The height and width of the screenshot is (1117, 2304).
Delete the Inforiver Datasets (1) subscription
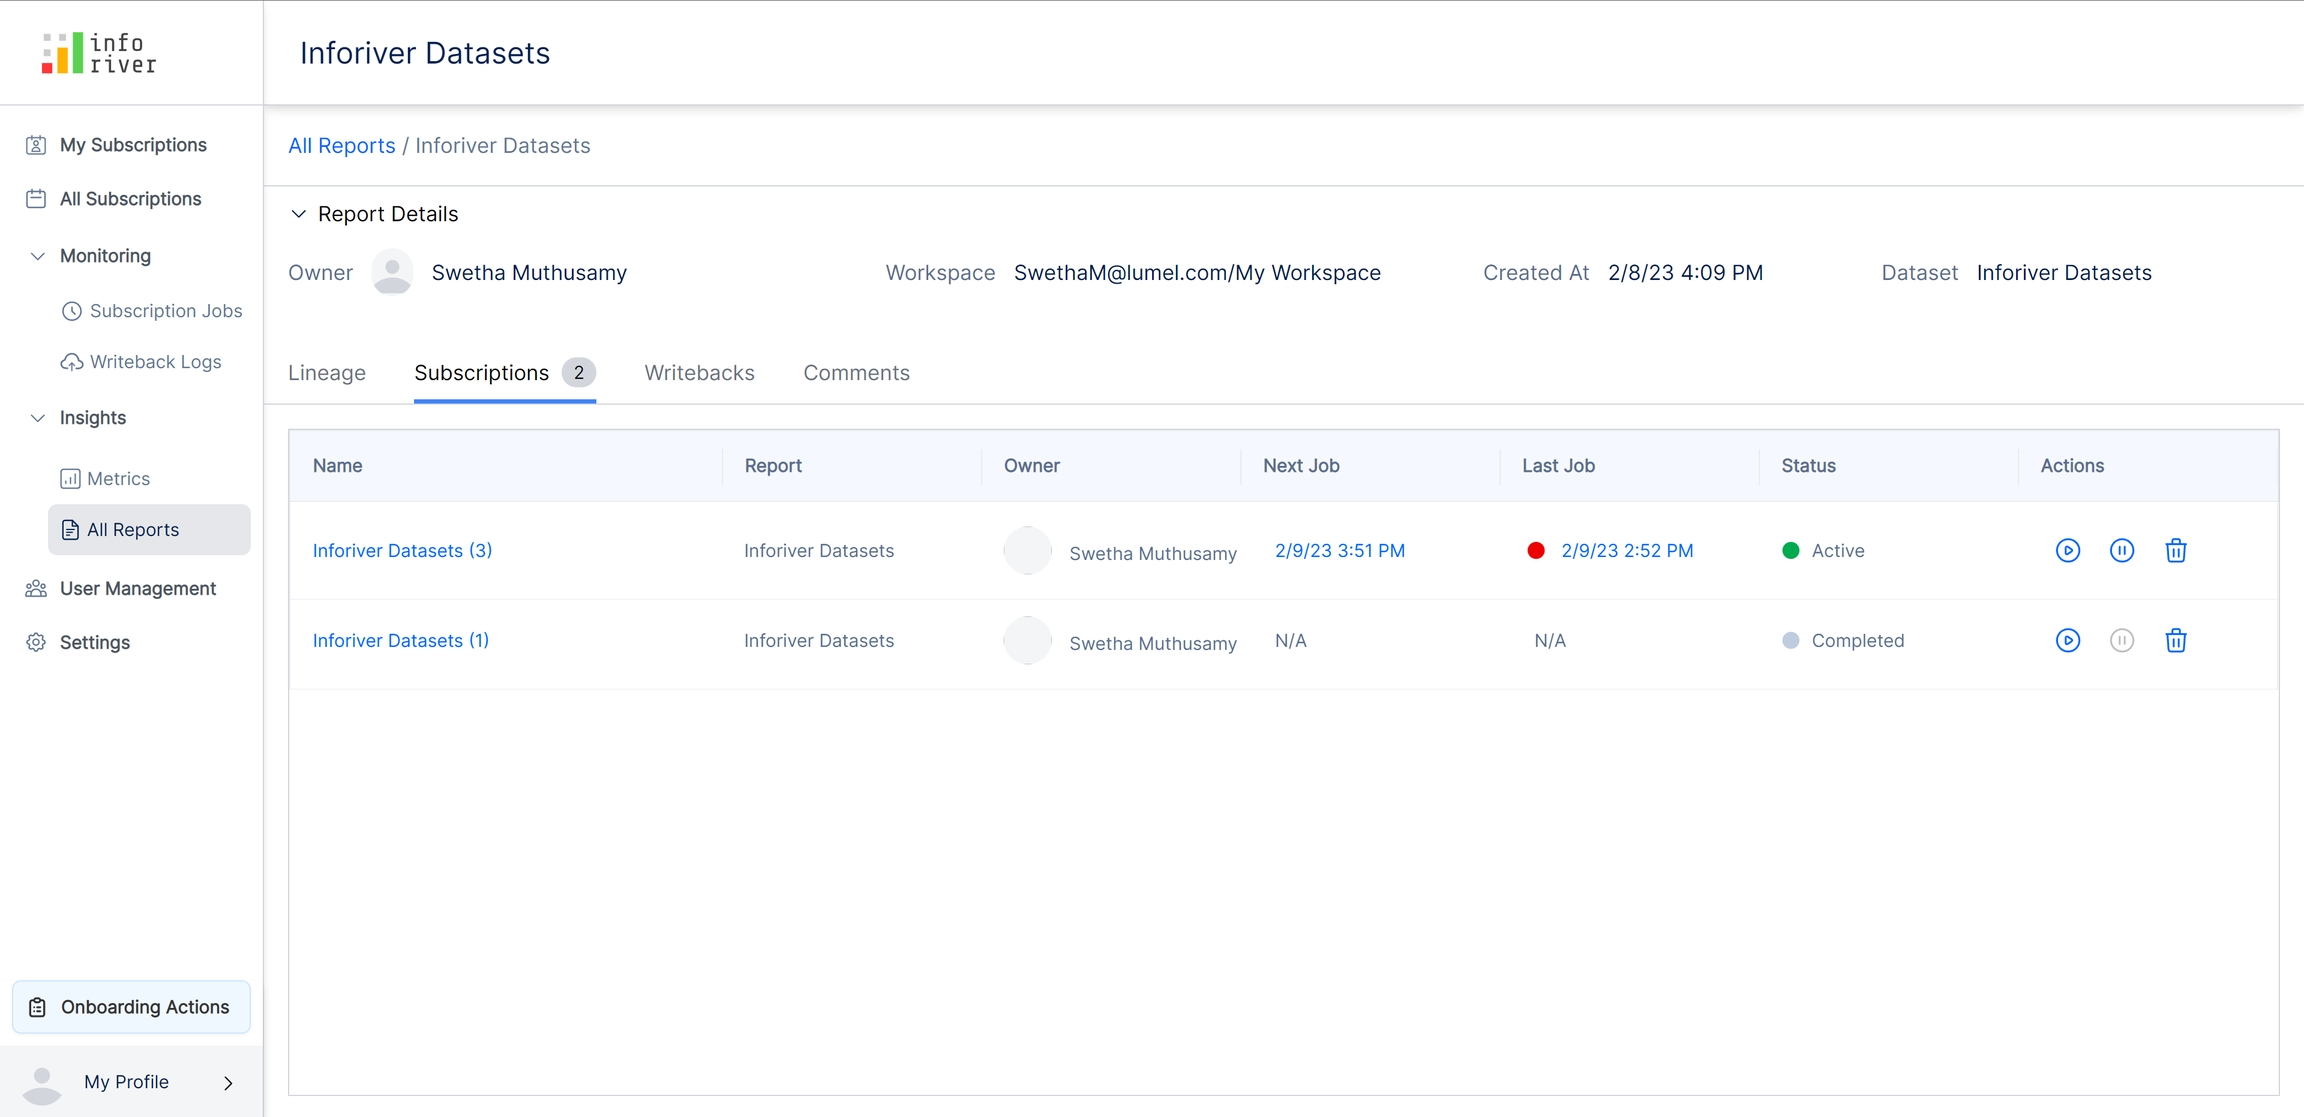(2175, 640)
